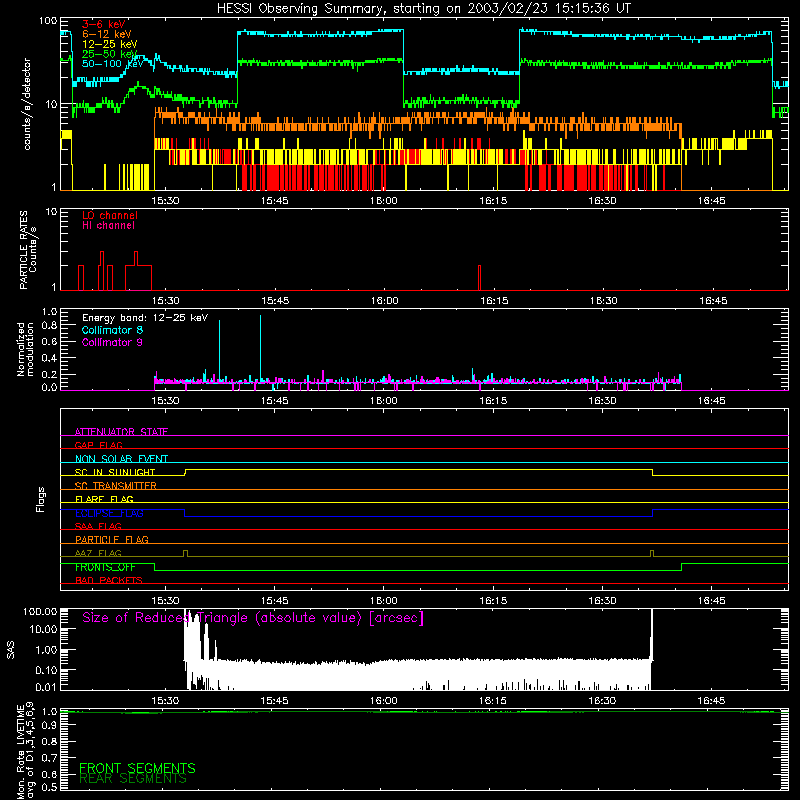The width and height of the screenshot is (800, 800).
Task: Click the SC_TRANSMITTER flag label
Action: coord(116,485)
